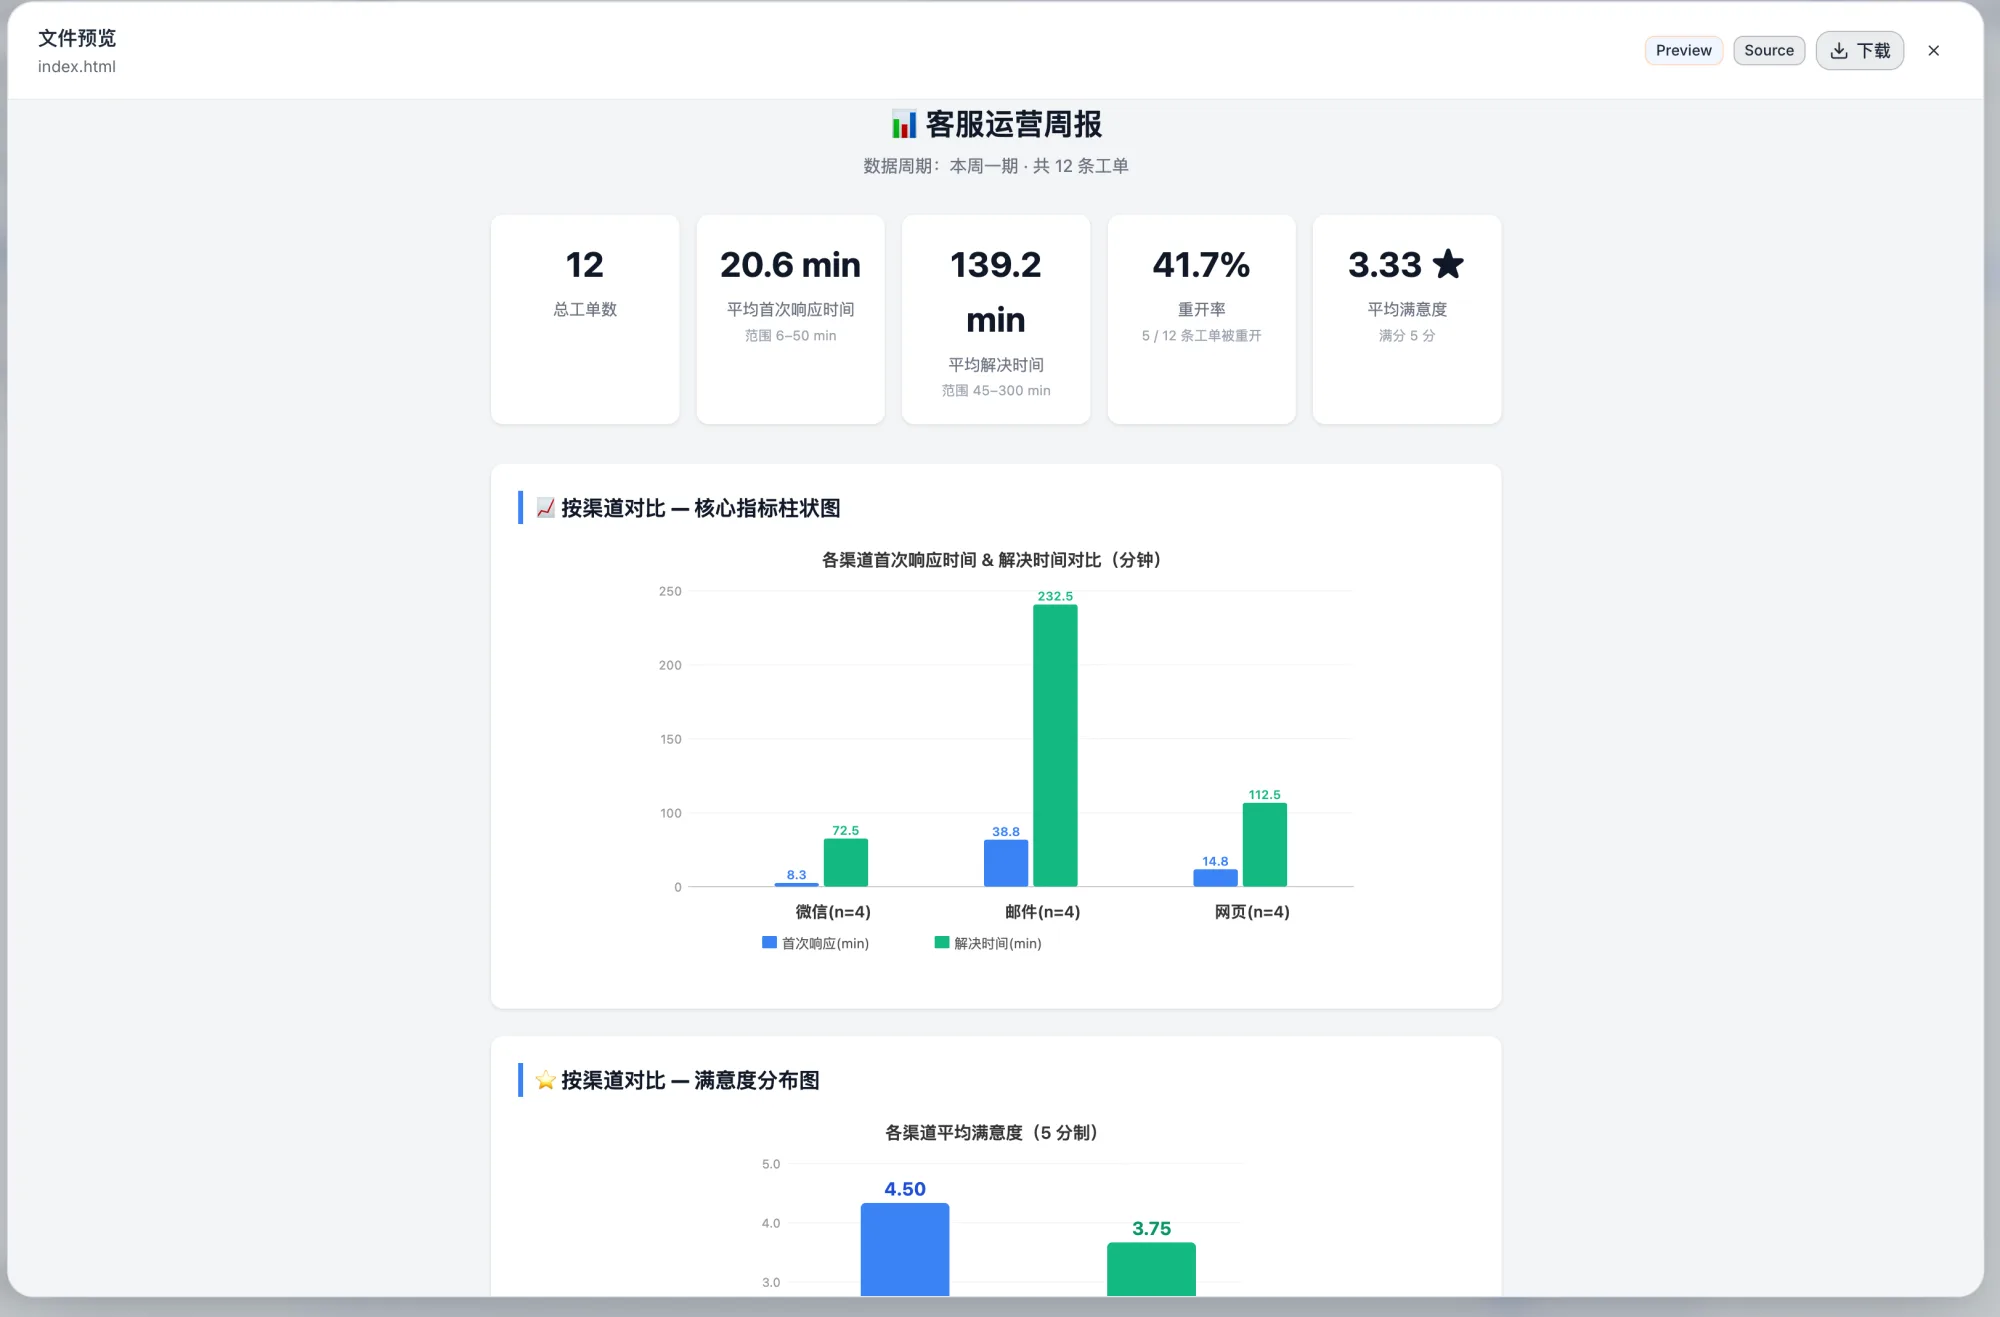2000x1317 pixels.
Task: Click the 平均首次响应时间 label
Action: [x=790, y=310]
